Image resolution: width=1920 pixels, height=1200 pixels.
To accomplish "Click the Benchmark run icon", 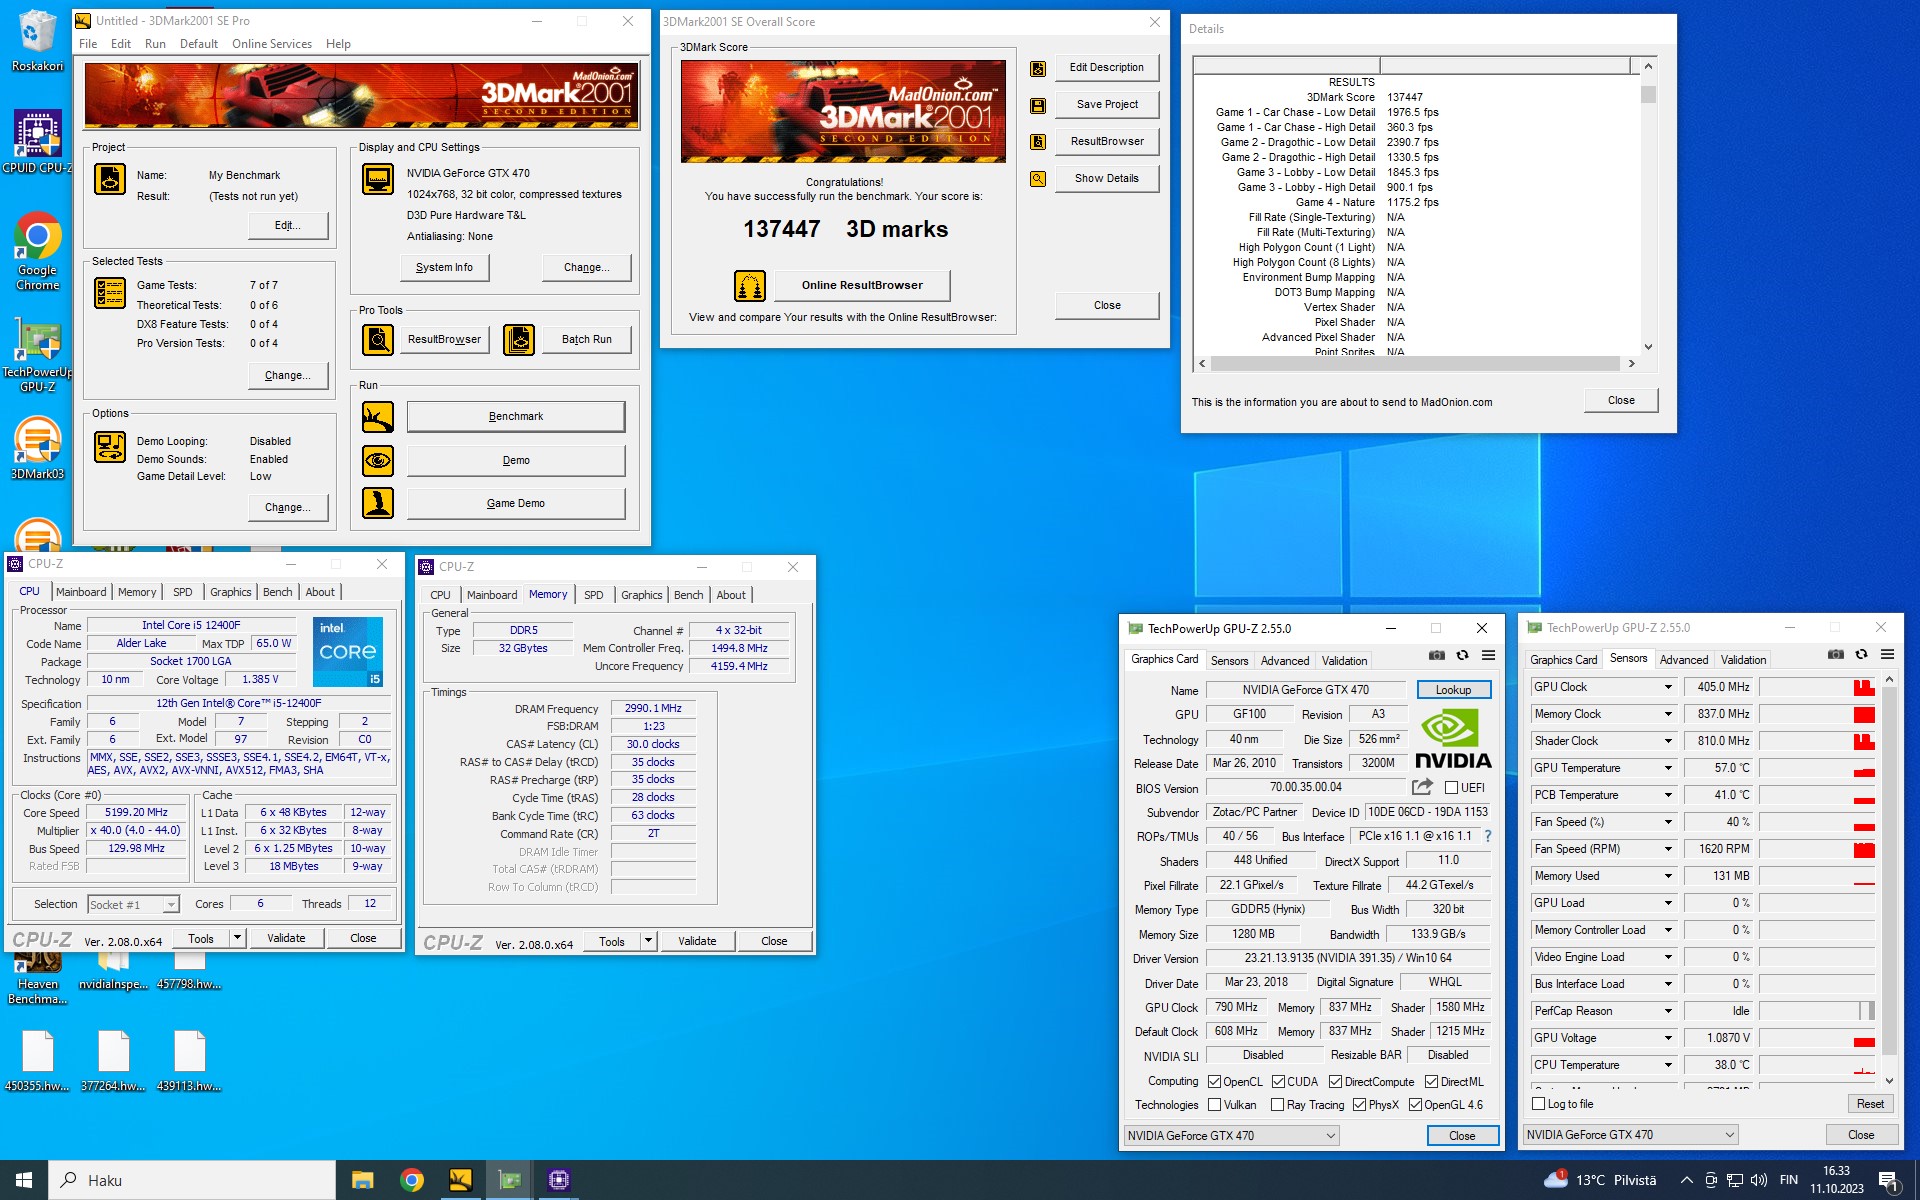I will point(378,417).
